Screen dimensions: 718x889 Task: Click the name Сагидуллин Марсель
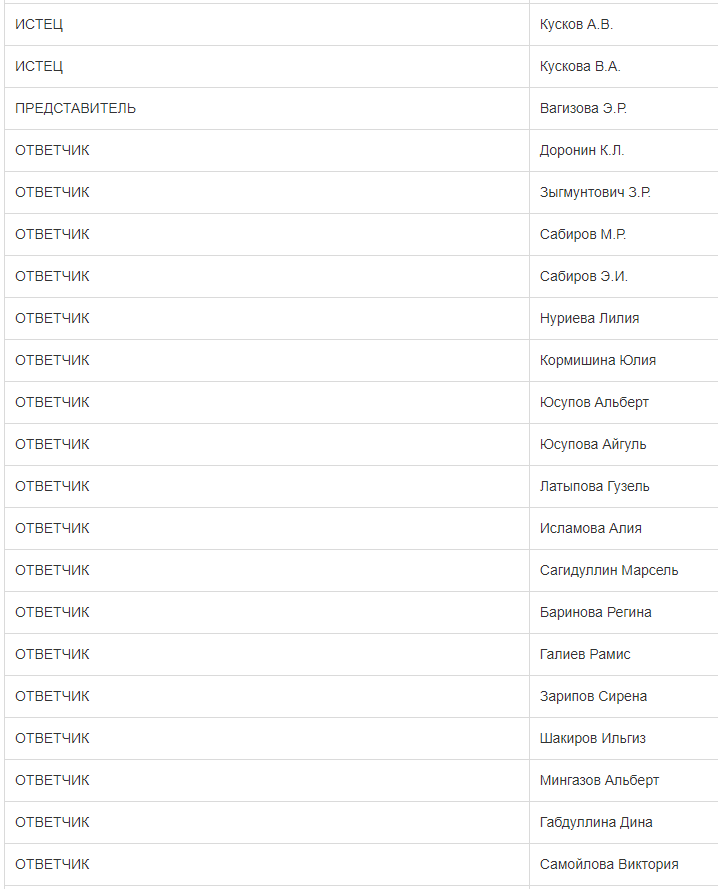609,570
